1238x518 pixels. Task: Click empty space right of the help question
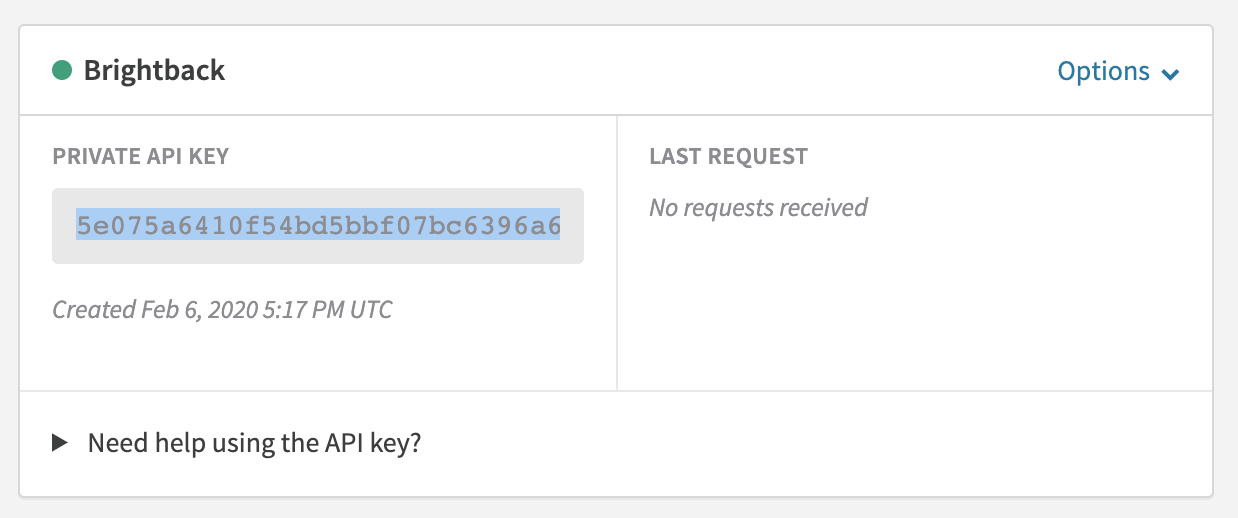pos(800,443)
